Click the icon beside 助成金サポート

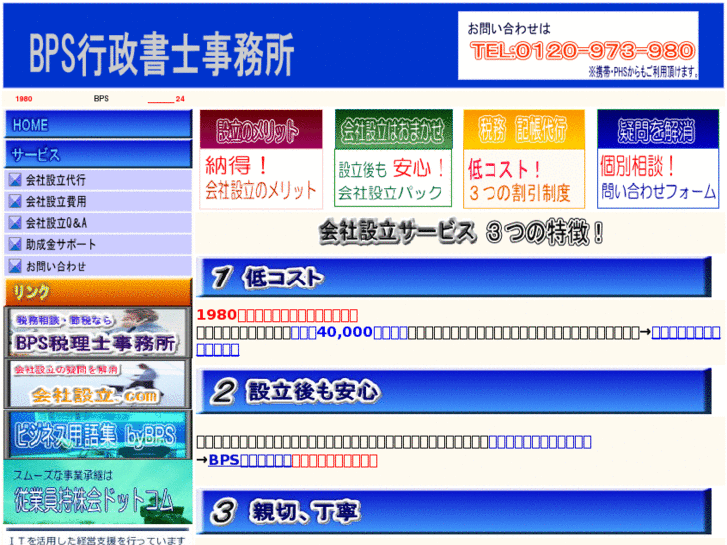(x=15, y=244)
